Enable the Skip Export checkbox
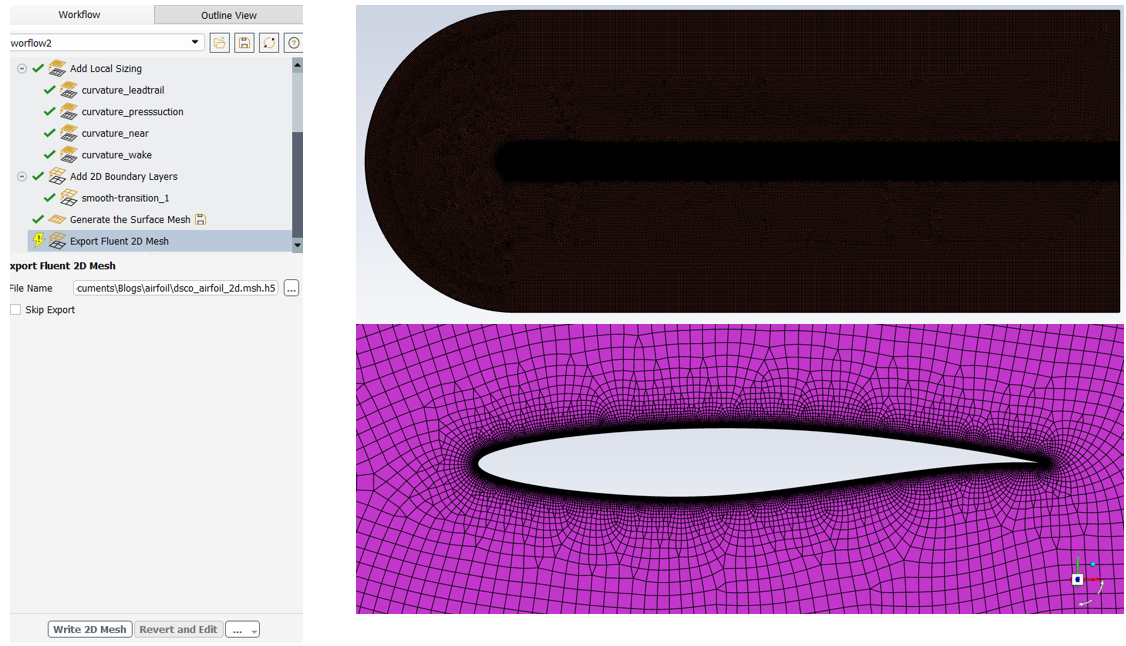 16,309
